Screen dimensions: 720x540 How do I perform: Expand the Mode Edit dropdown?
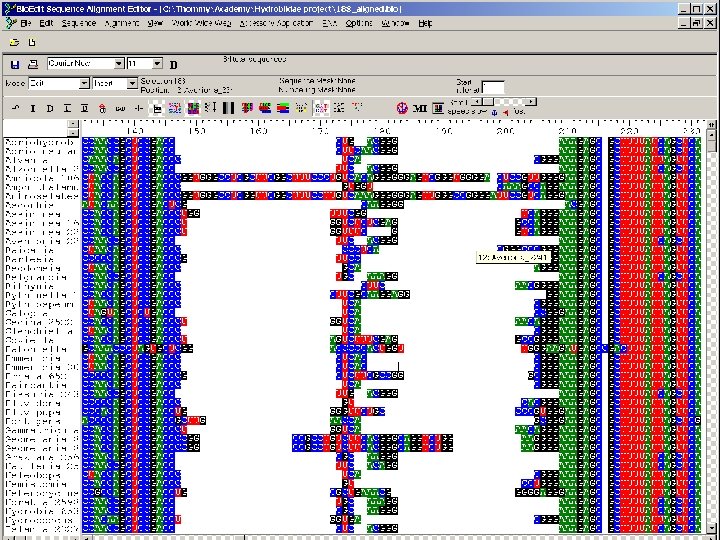pyautogui.click(x=84, y=84)
